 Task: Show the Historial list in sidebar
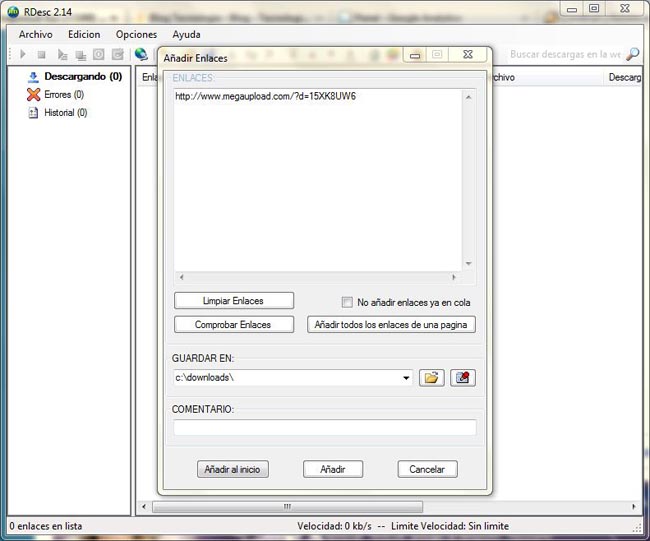coord(65,113)
